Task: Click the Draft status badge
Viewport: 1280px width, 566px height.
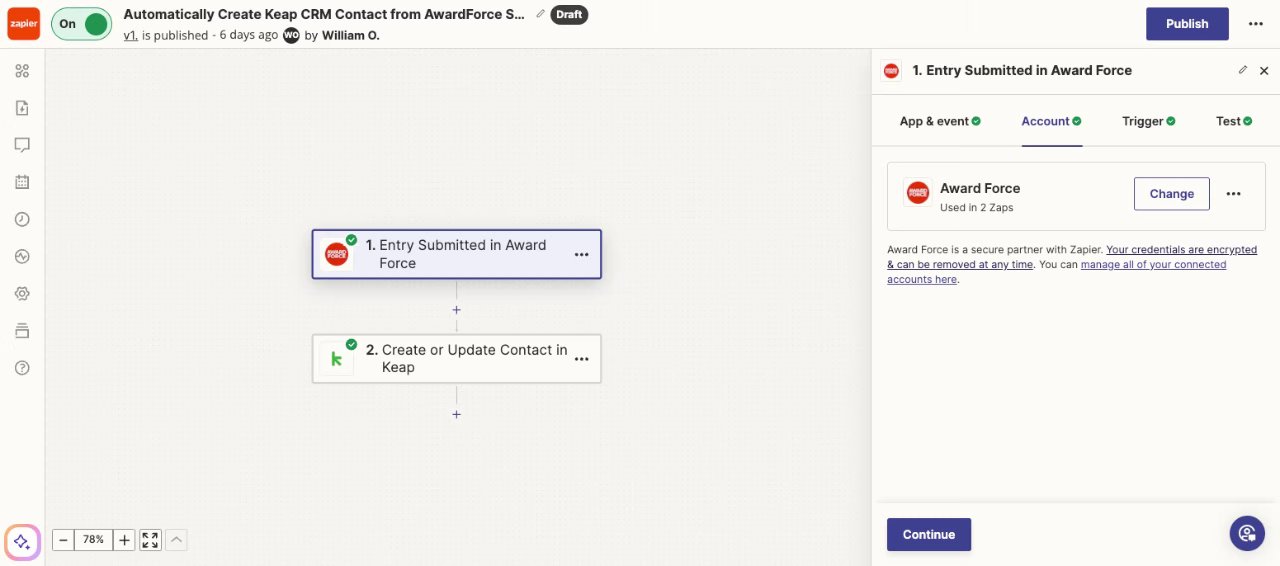Action: pyautogui.click(x=569, y=15)
